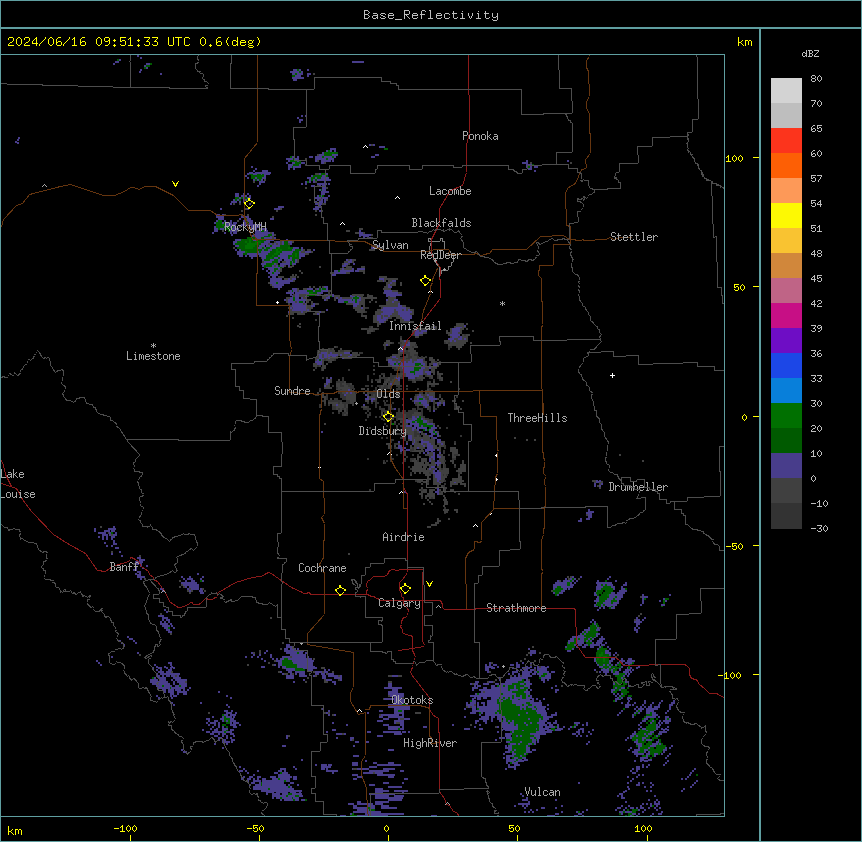
Task: Click the asterisk marker above Limestone
Action: click(x=153, y=346)
